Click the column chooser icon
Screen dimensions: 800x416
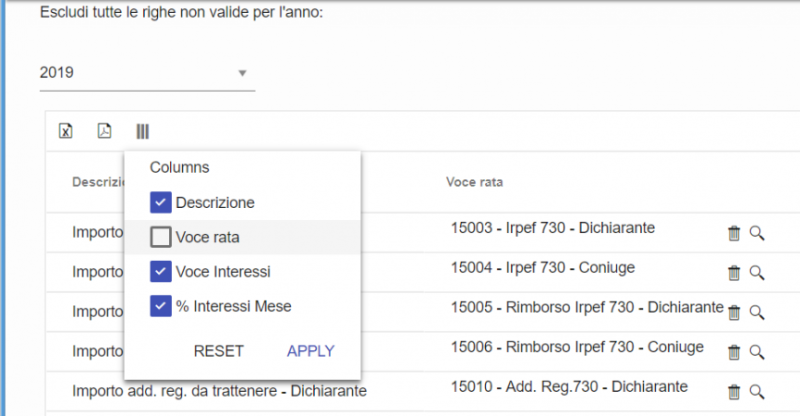pos(143,131)
